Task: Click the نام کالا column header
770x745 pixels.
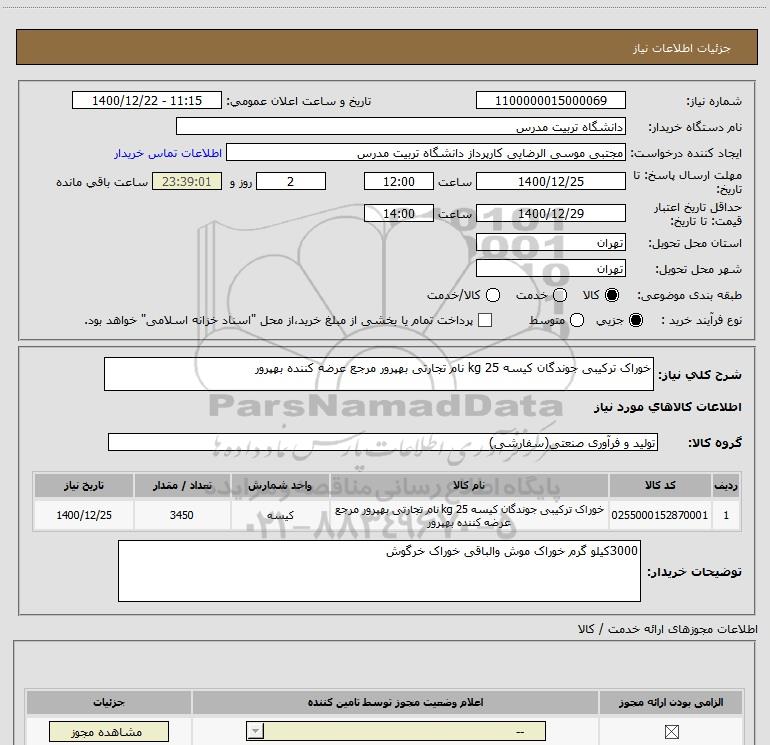Action: tap(469, 485)
